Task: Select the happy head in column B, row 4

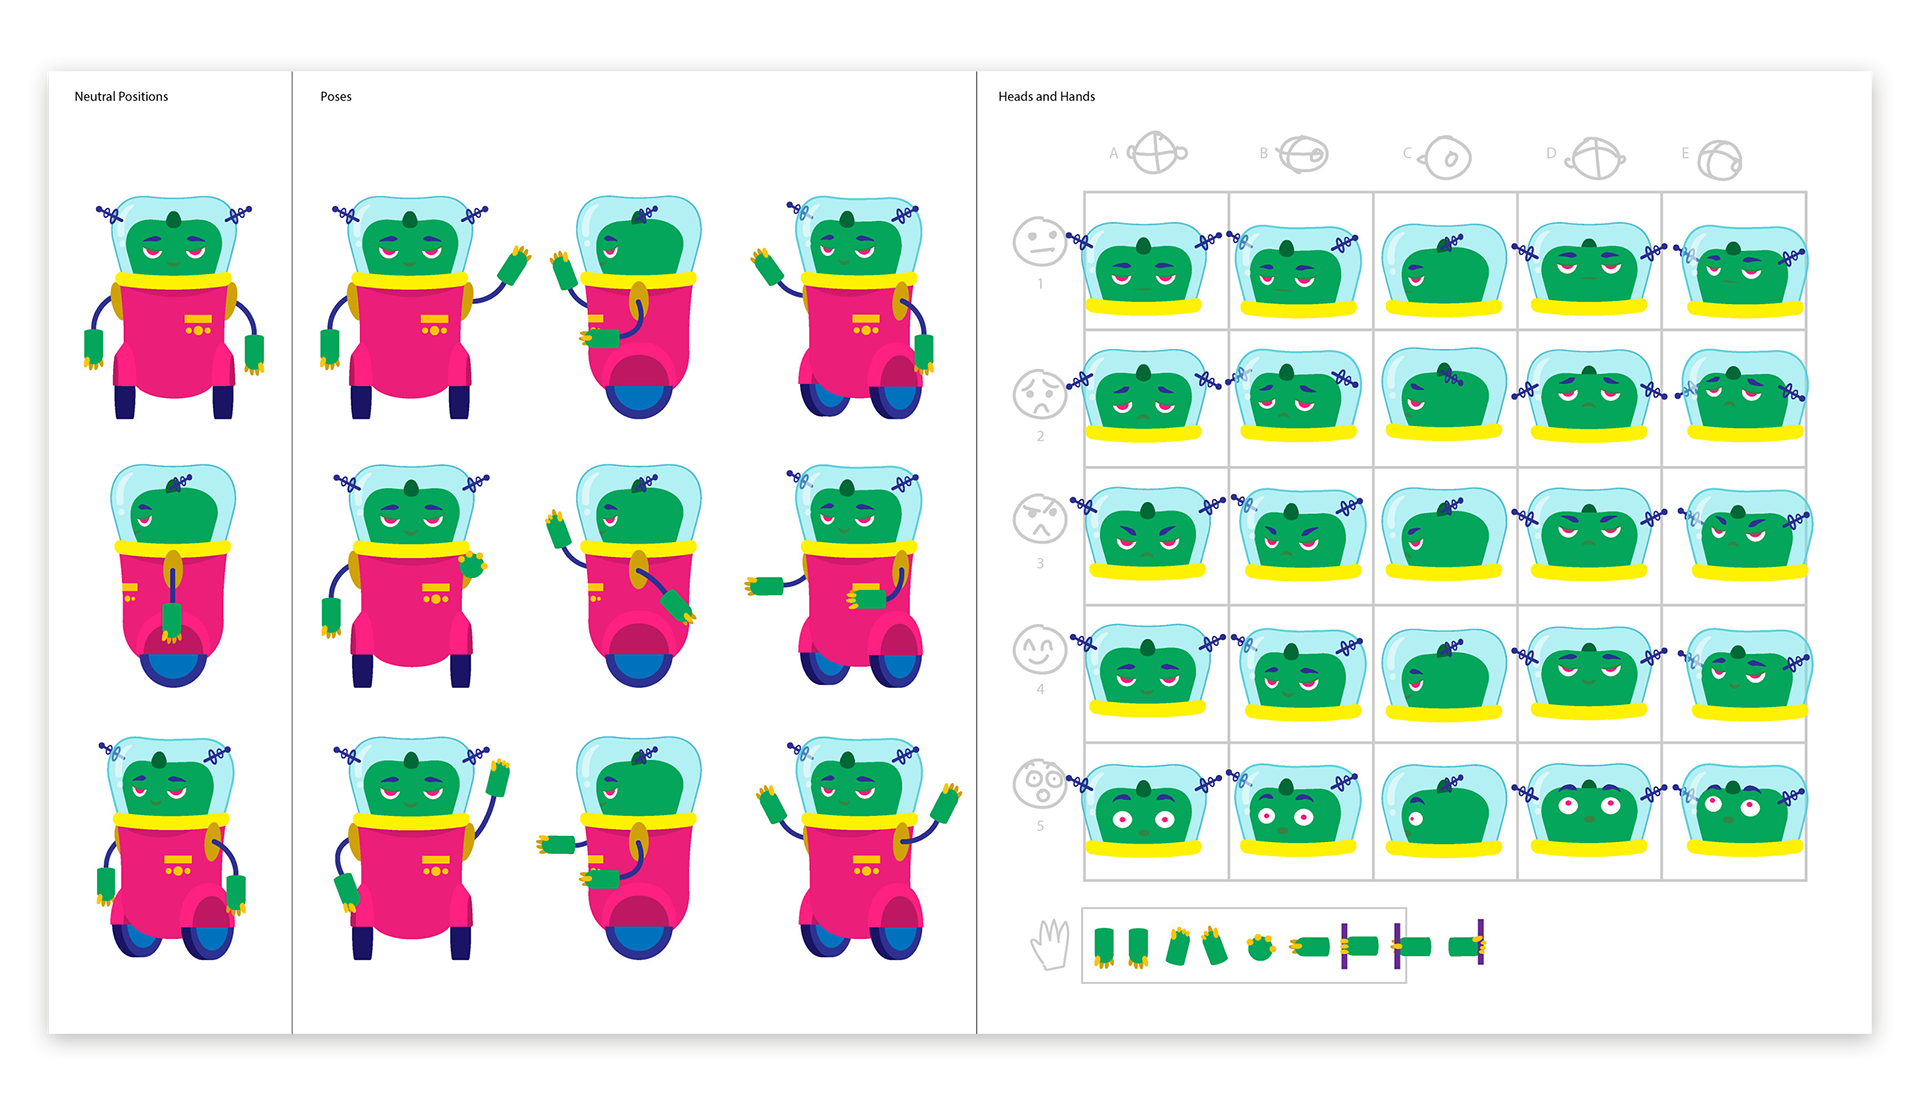Action: click(x=1300, y=673)
